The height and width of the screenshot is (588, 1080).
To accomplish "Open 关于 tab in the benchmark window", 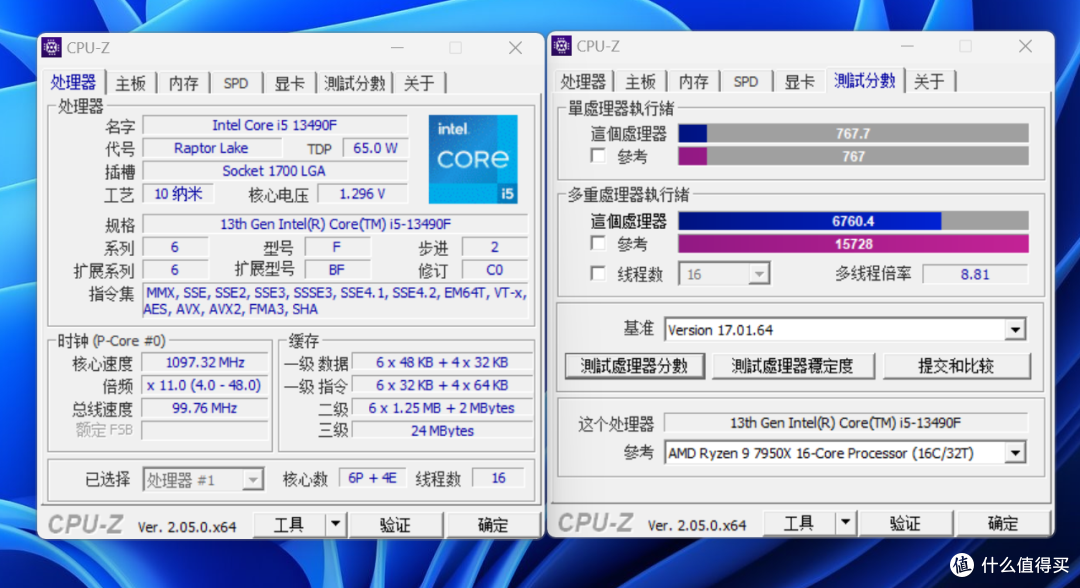I will 928,82.
